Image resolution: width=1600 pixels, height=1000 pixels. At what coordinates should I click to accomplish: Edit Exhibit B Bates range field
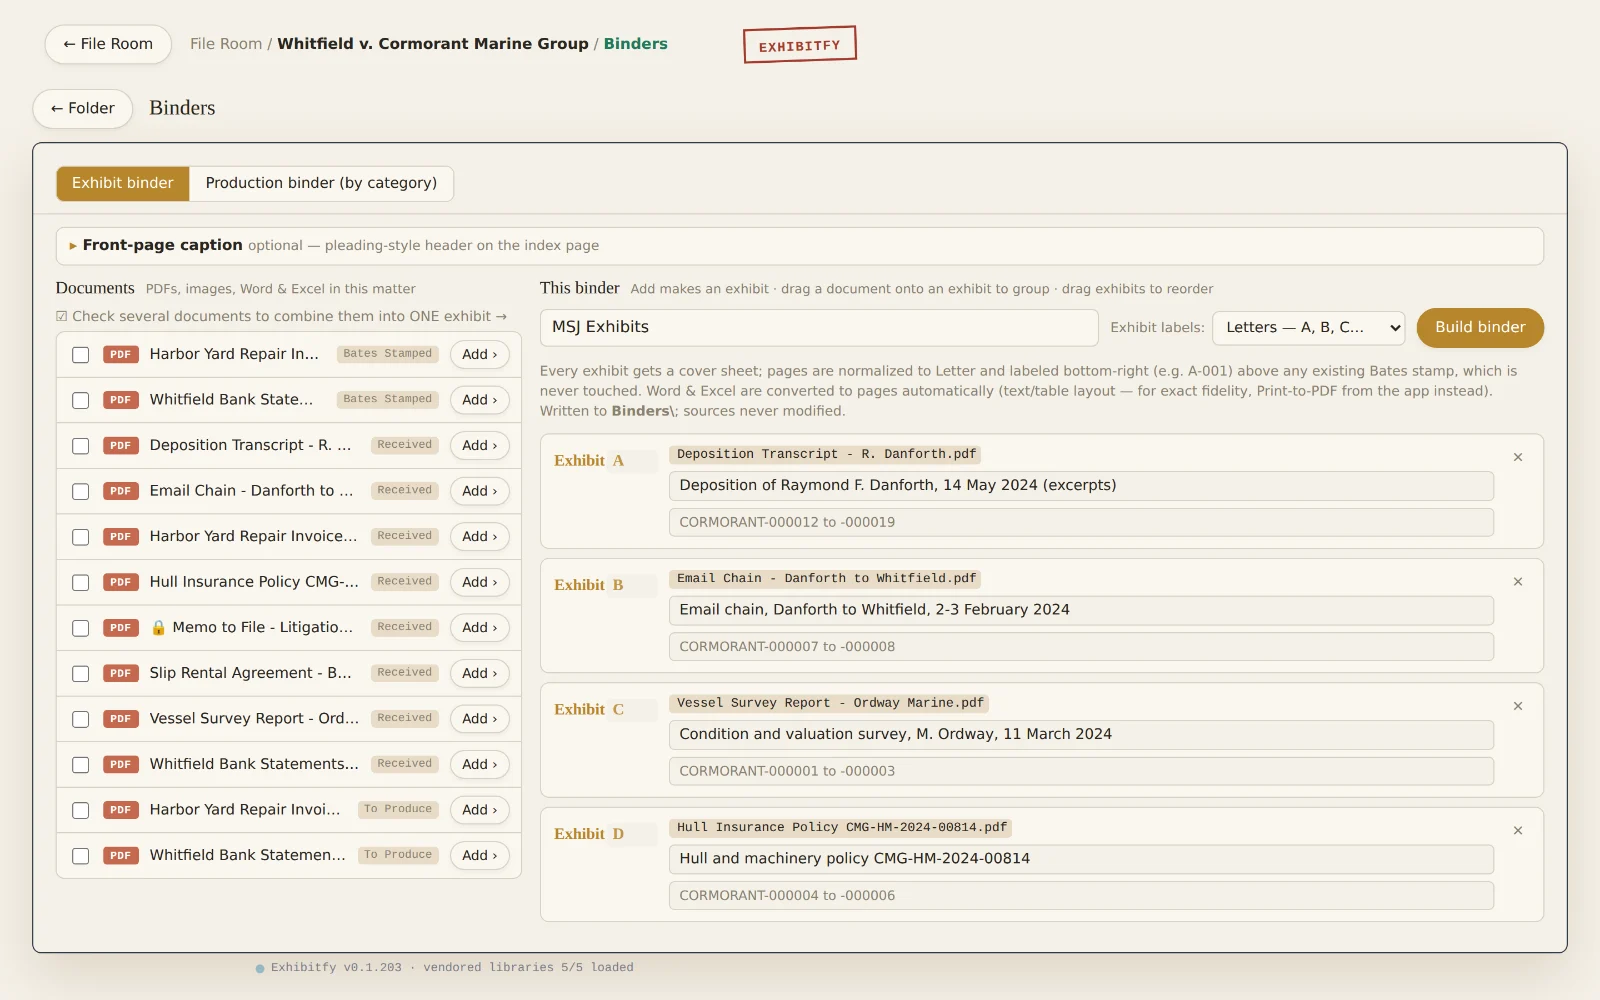[1081, 647]
